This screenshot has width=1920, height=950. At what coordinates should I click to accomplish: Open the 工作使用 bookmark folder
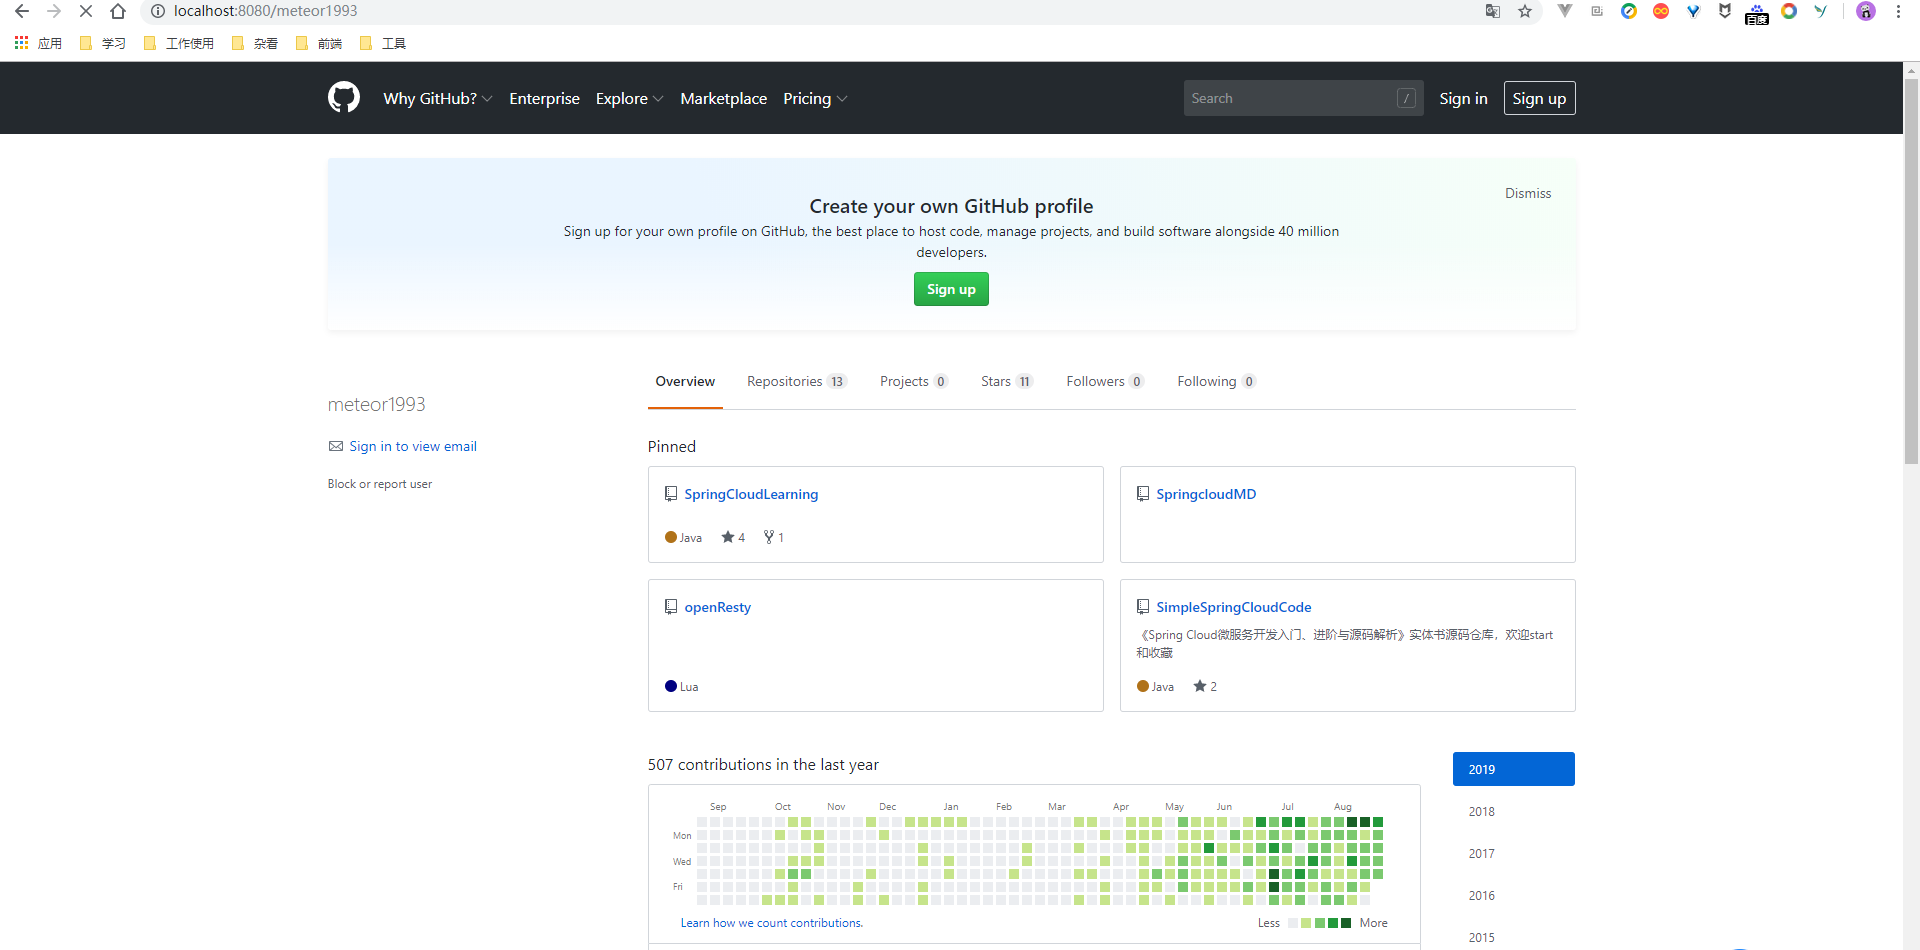tap(179, 43)
